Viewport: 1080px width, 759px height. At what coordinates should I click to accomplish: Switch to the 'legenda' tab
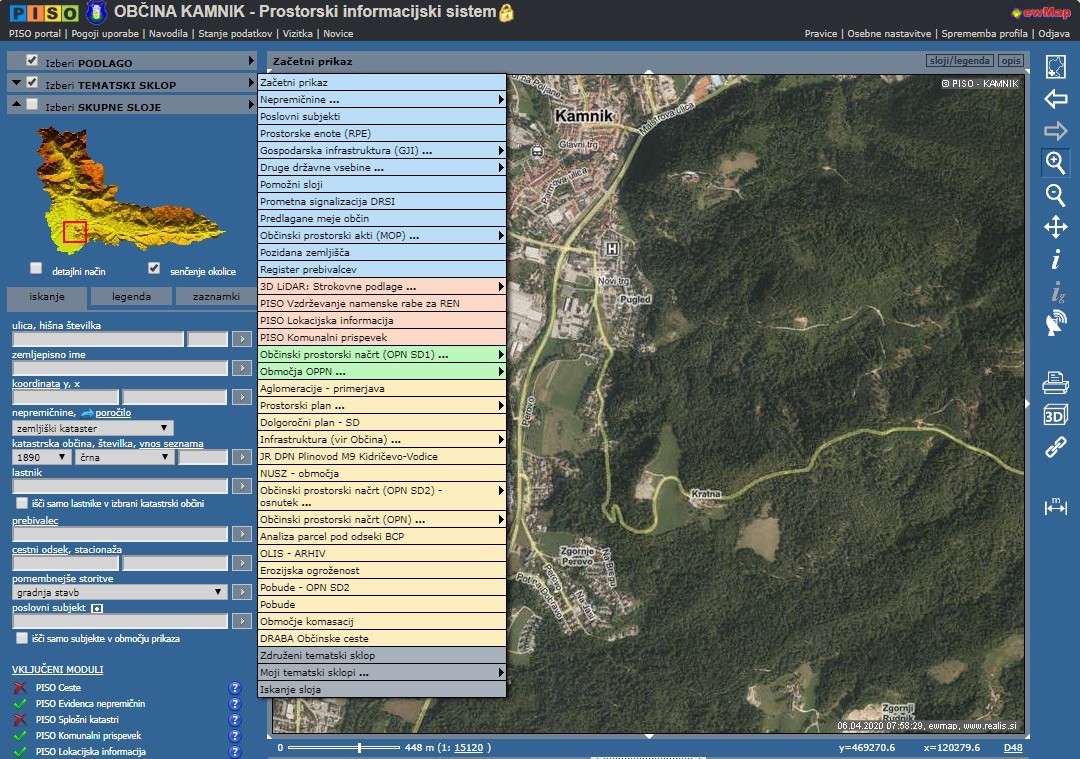coord(131,296)
